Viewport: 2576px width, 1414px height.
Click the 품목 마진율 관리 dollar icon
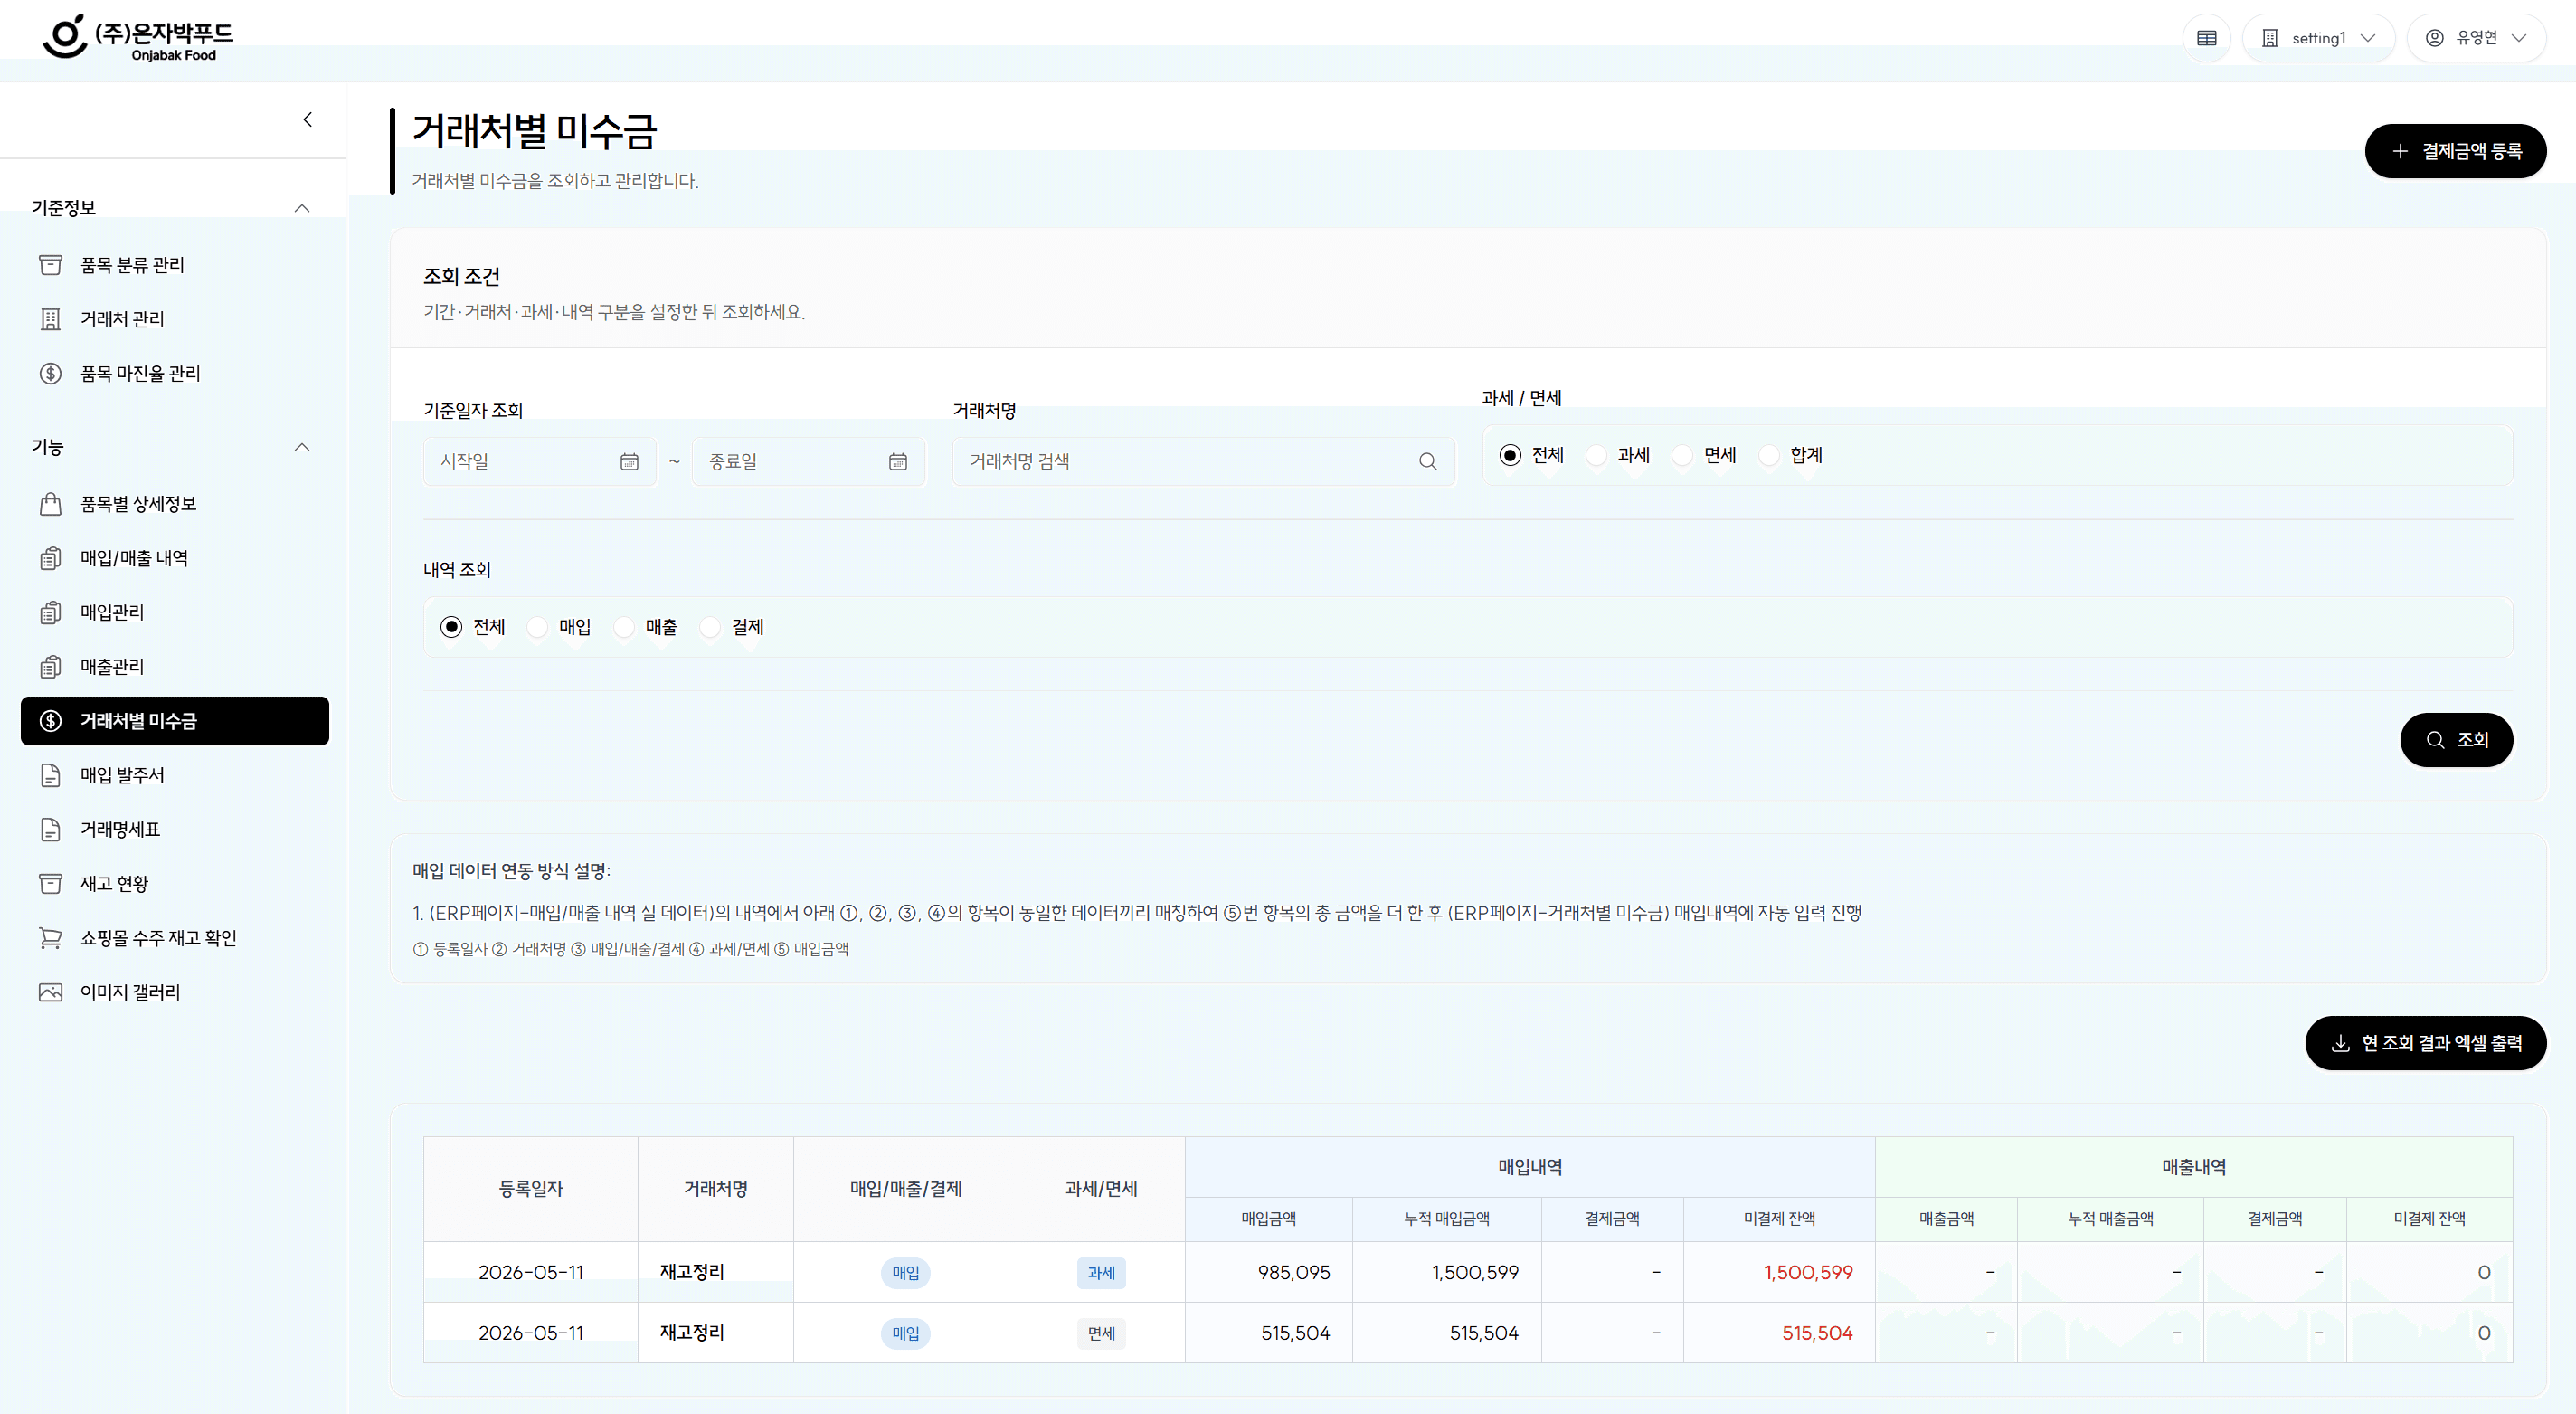[x=50, y=374]
